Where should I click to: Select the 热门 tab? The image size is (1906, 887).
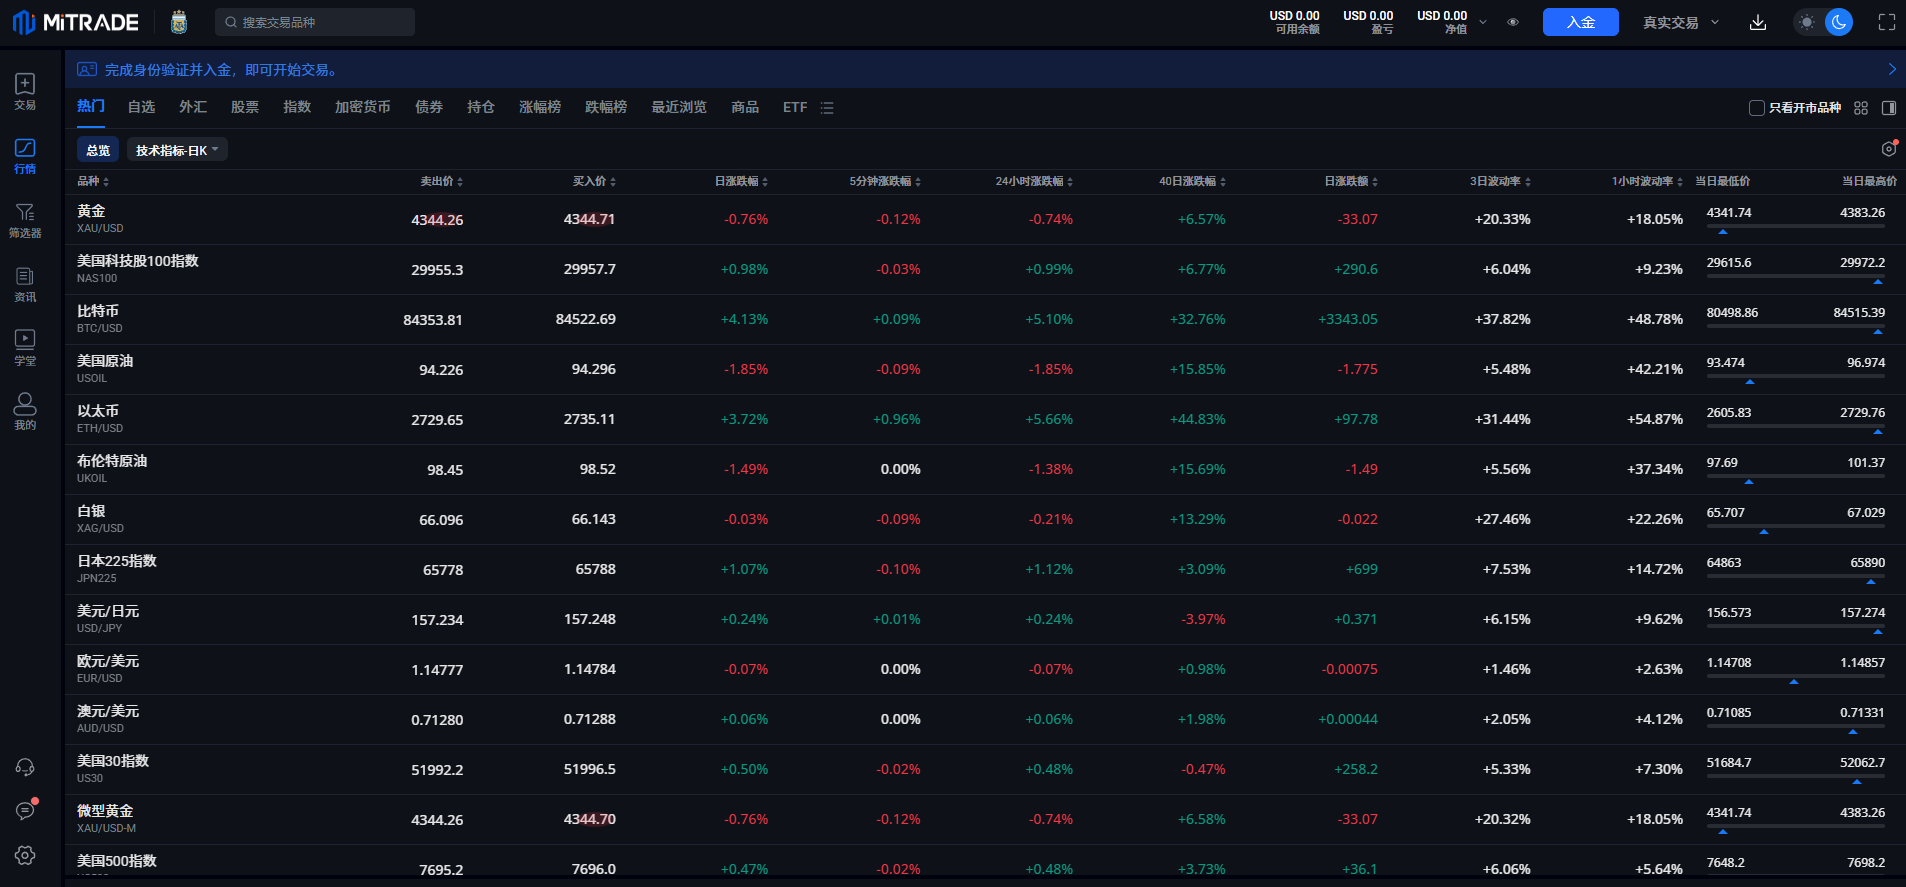click(91, 106)
